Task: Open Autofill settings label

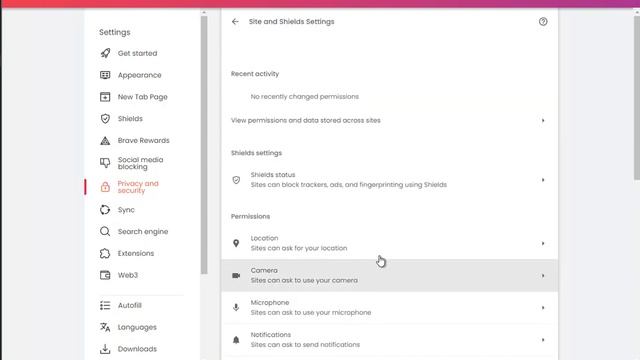Action: click(129, 305)
